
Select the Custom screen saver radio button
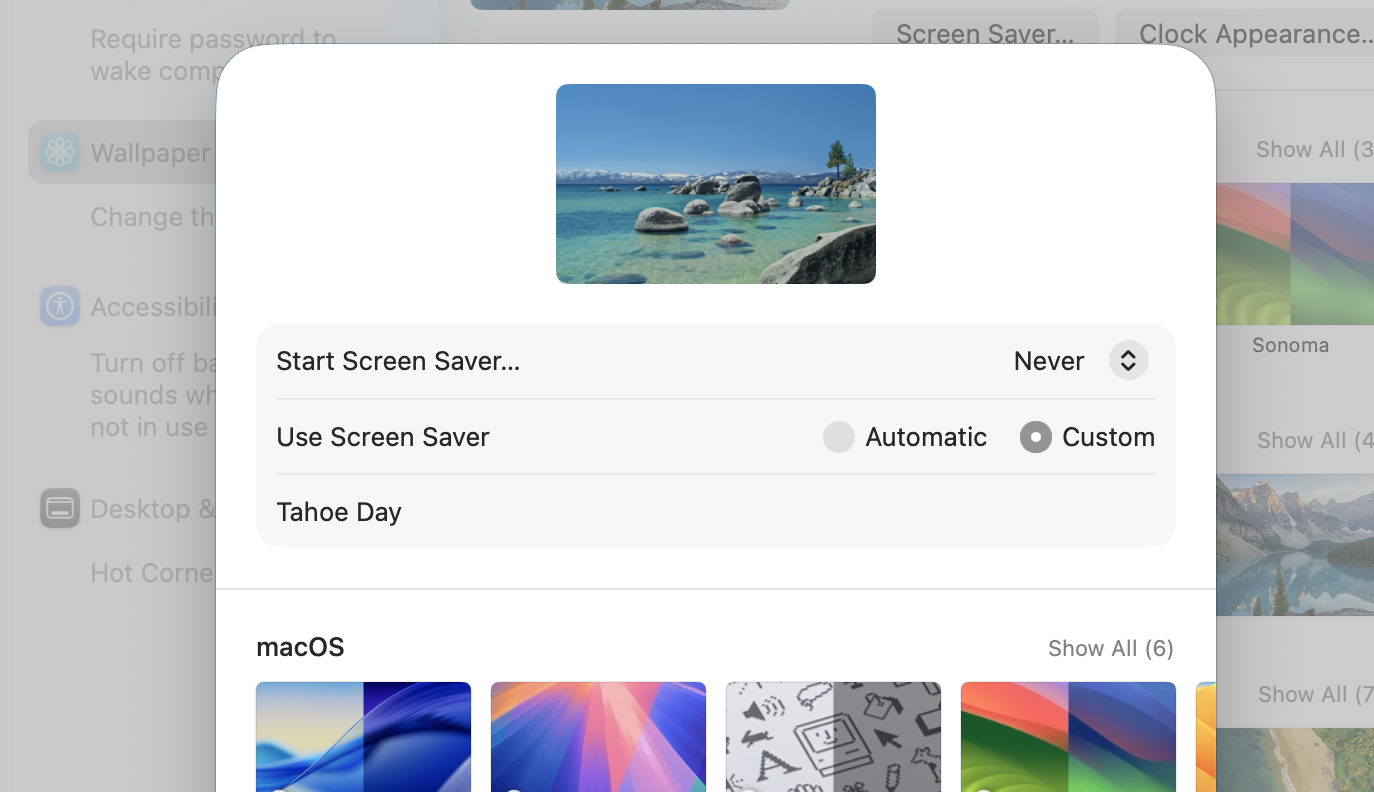pyautogui.click(x=1036, y=437)
